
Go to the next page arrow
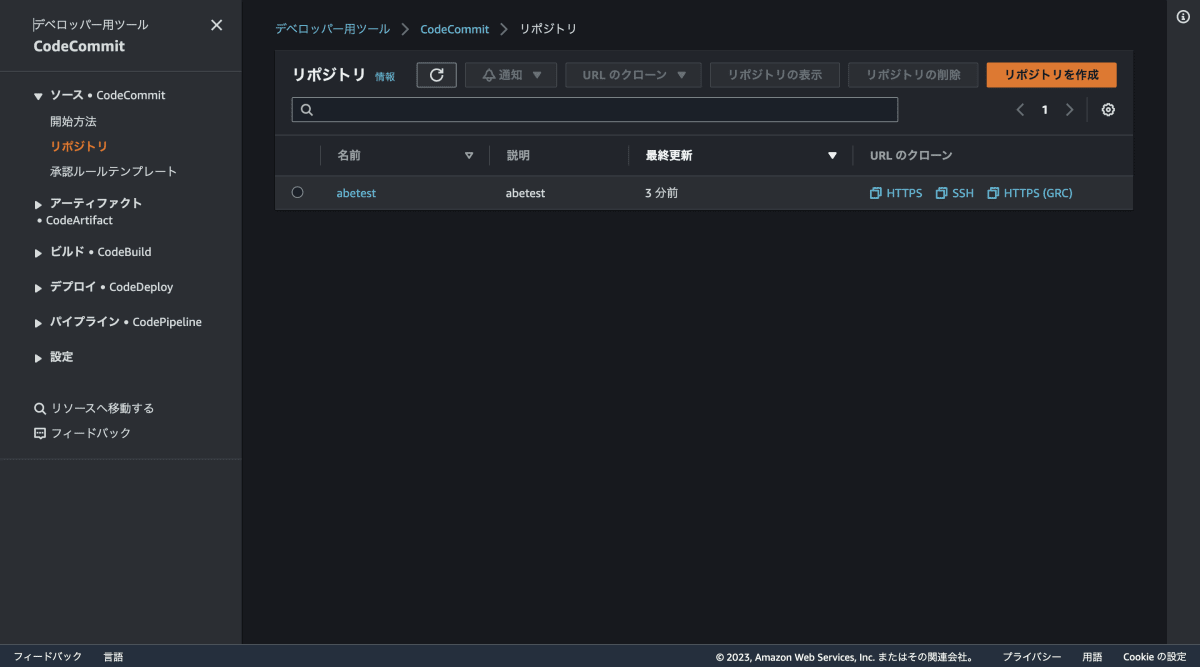click(1069, 110)
